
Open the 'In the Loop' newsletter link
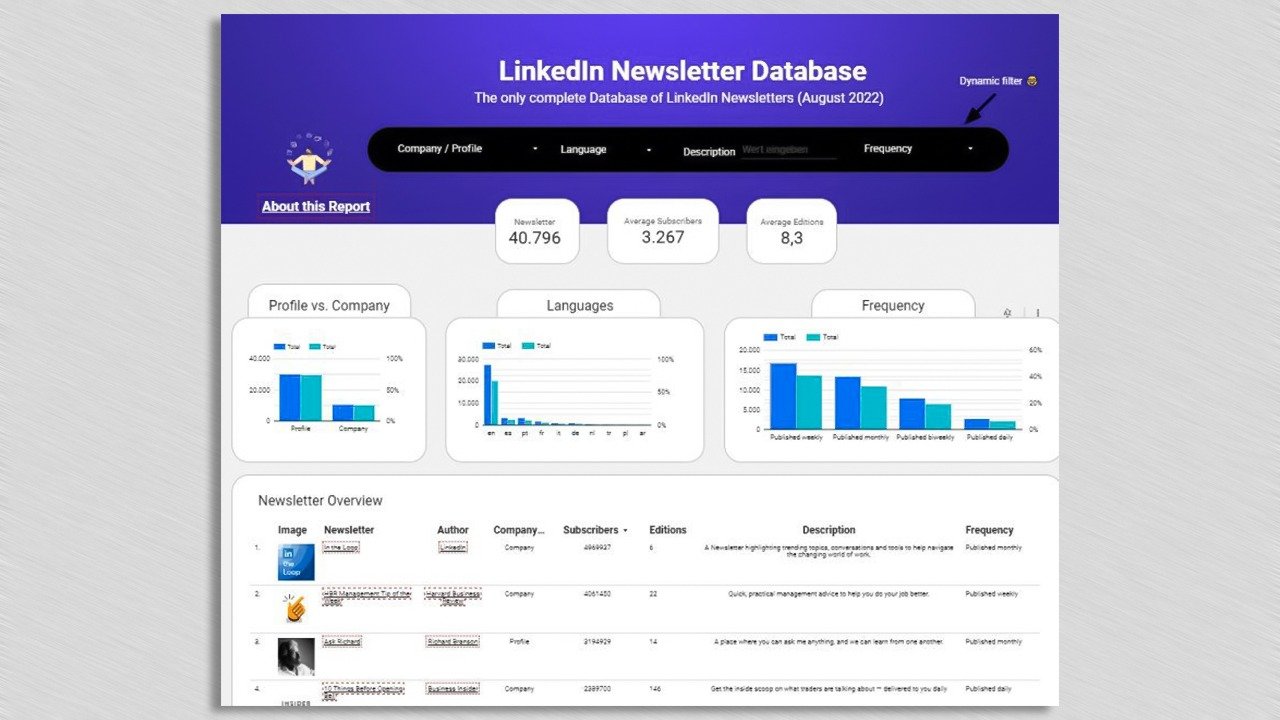pos(341,548)
